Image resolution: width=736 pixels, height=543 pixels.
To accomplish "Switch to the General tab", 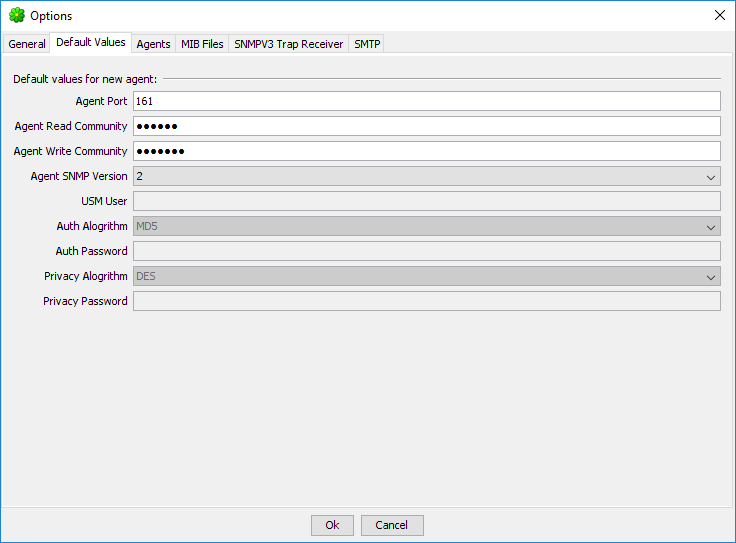I will [x=27, y=44].
